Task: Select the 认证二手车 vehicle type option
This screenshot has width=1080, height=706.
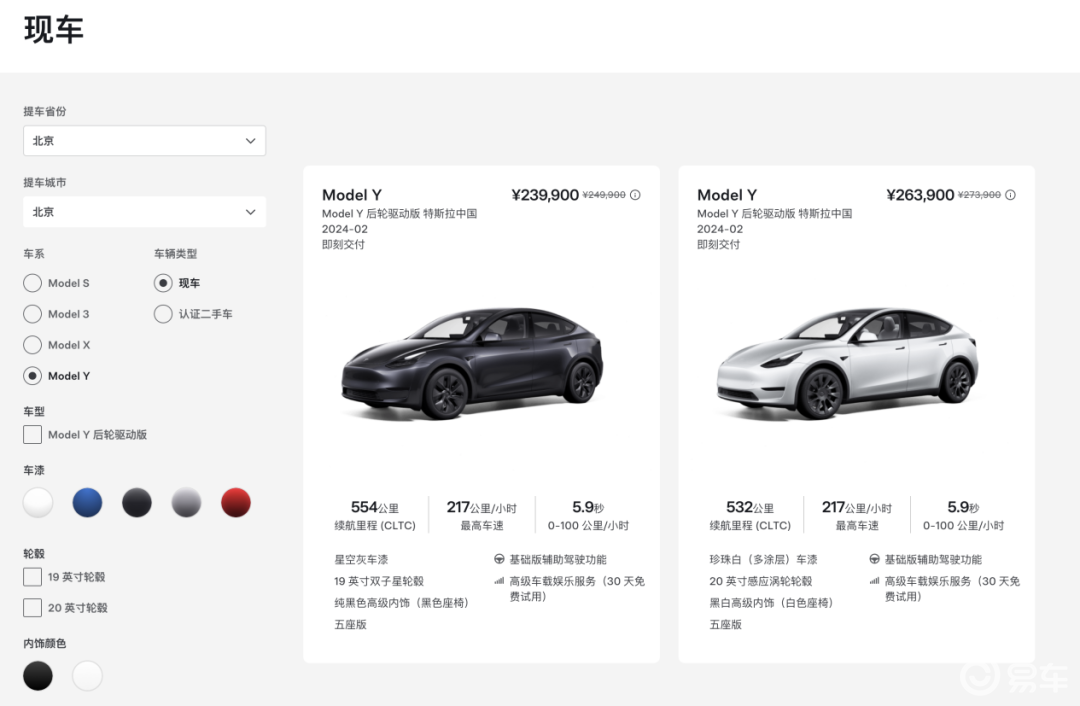Action: (x=163, y=314)
